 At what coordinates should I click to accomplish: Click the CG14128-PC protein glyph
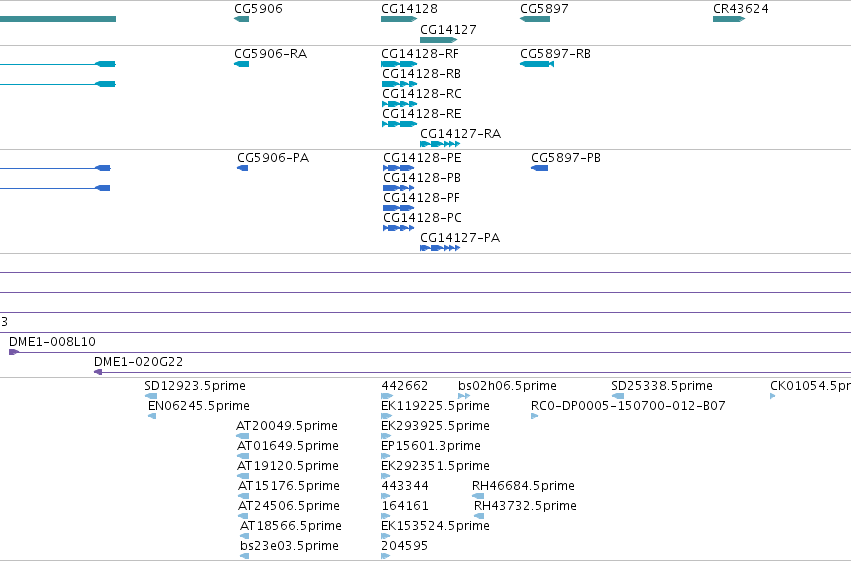[x=398, y=228]
